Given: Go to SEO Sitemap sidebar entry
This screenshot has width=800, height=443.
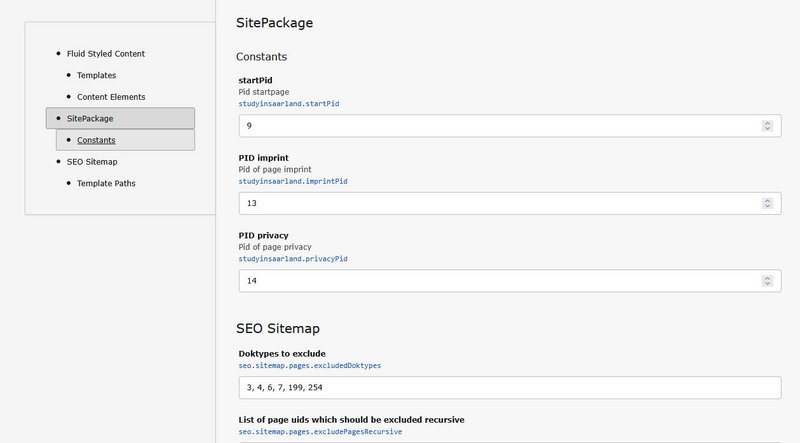Looking at the screenshot, I should [x=92, y=162].
